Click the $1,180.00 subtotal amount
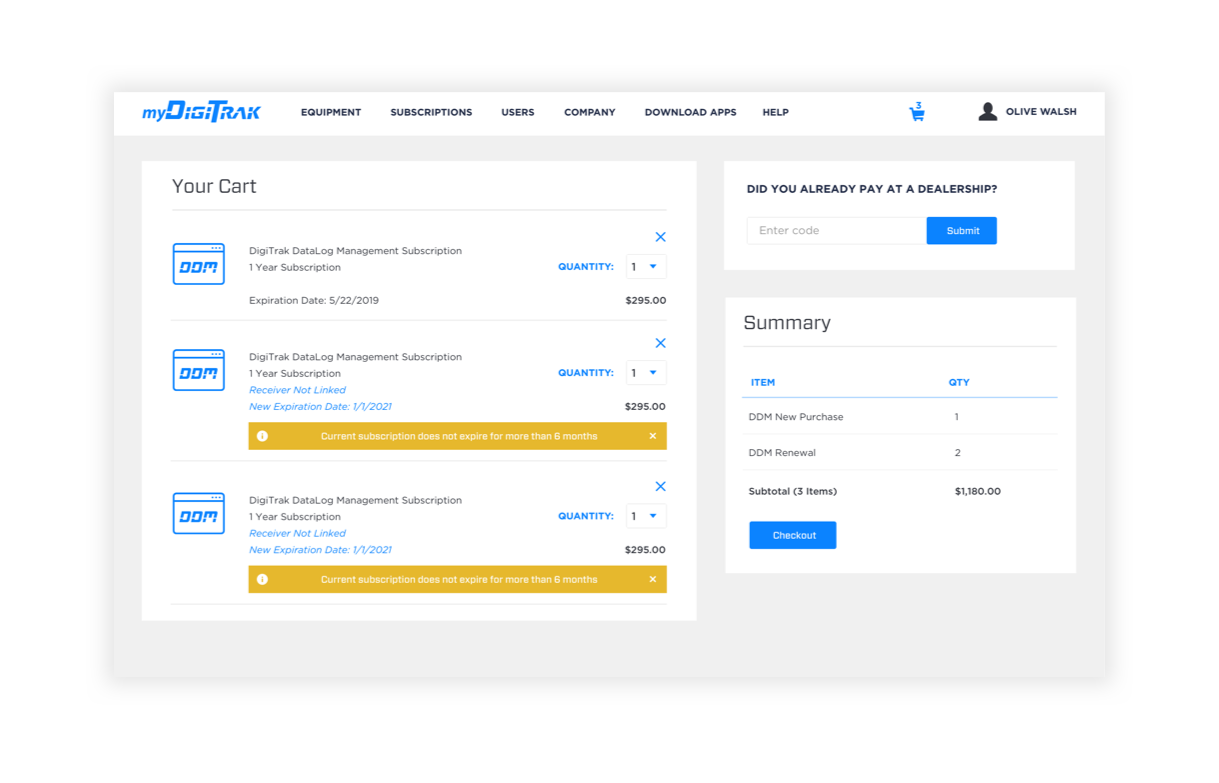The image size is (1219, 783). (978, 491)
